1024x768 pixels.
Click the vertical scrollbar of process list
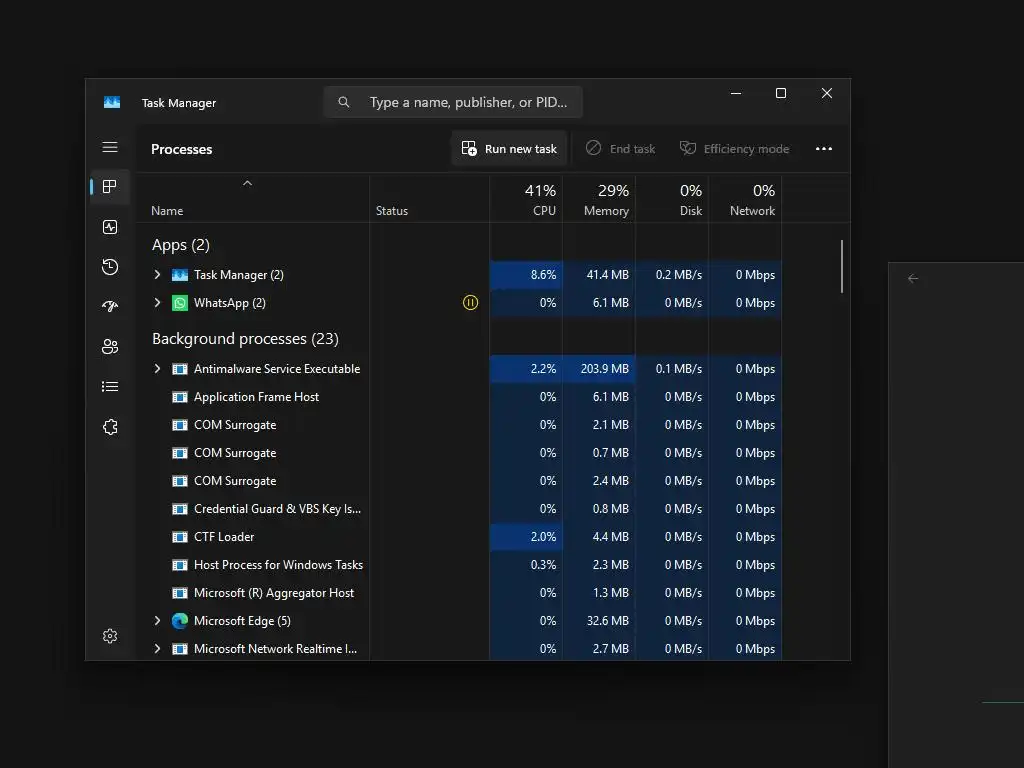(x=842, y=266)
